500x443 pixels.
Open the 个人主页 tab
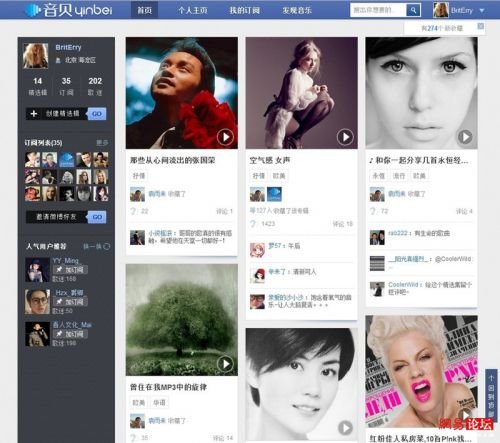tap(193, 10)
